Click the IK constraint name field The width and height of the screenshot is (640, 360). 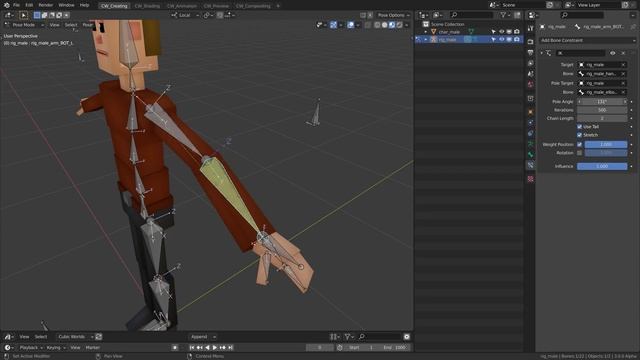580,53
